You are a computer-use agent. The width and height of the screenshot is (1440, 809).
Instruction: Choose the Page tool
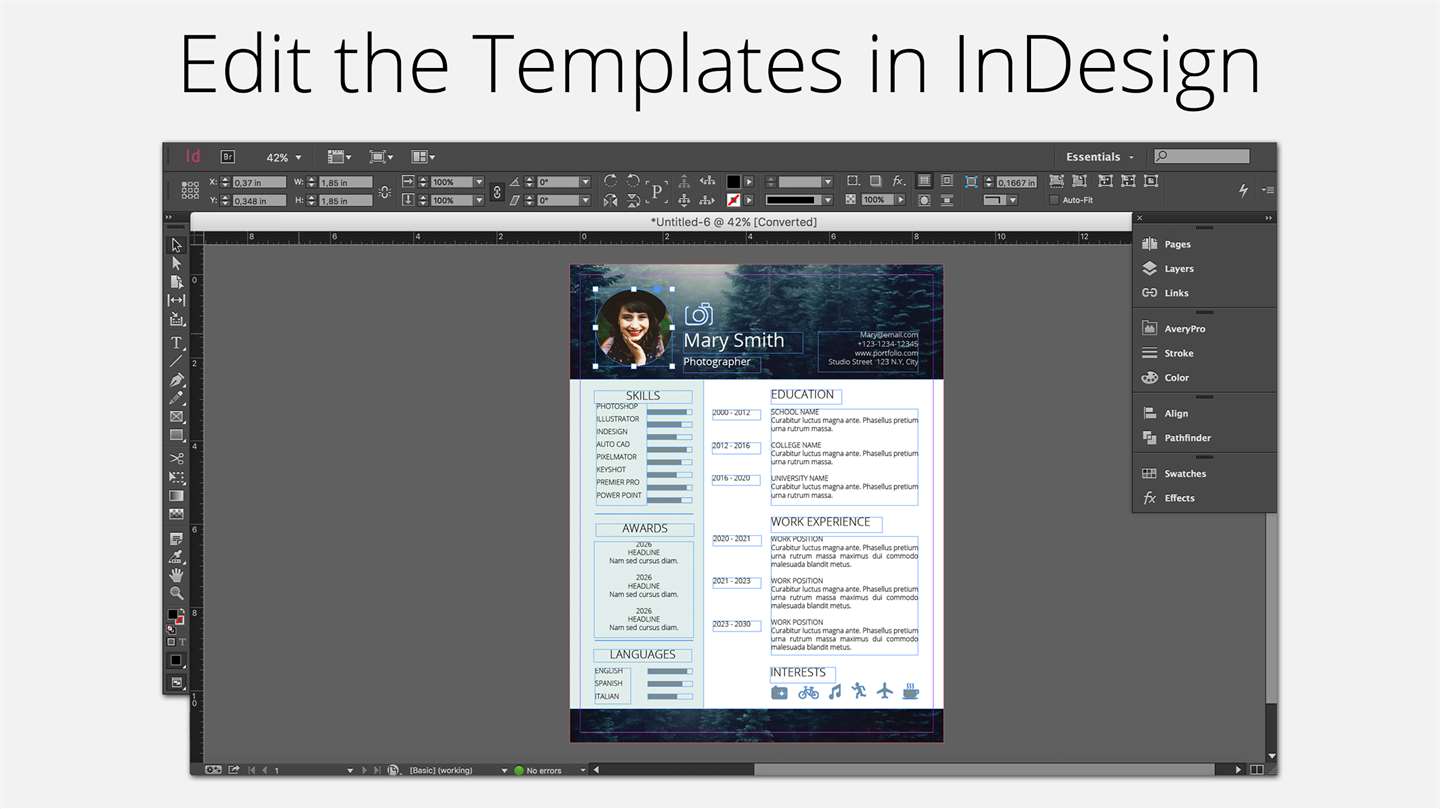[x=176, y=282]
